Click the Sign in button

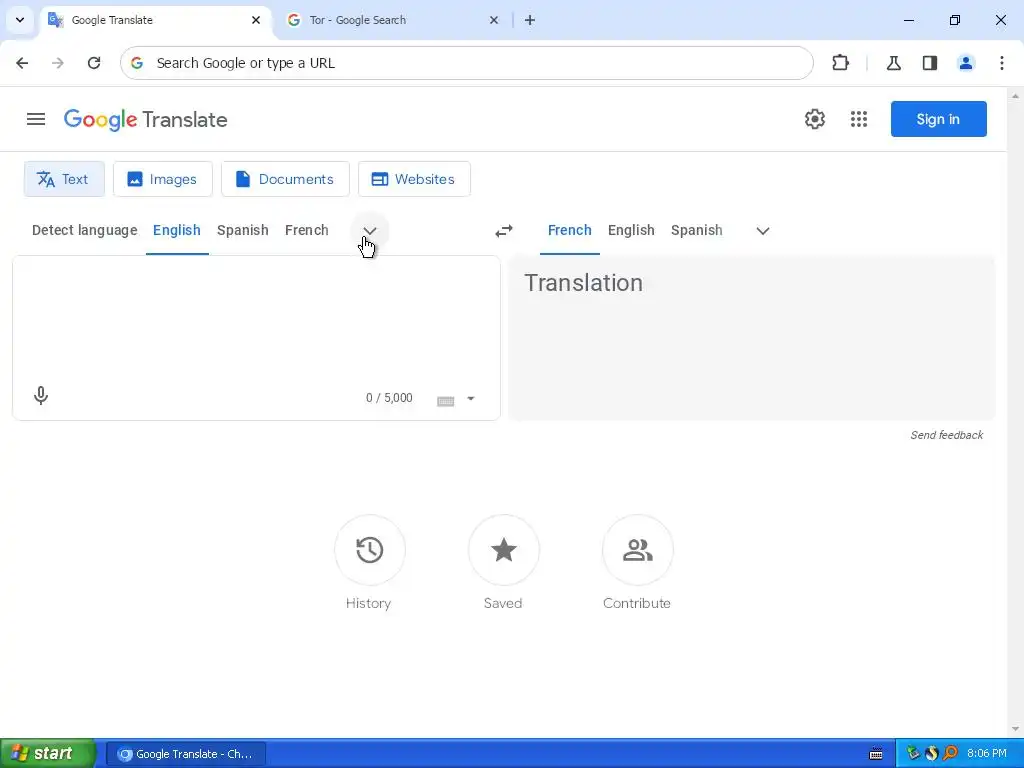coord(938,119)
